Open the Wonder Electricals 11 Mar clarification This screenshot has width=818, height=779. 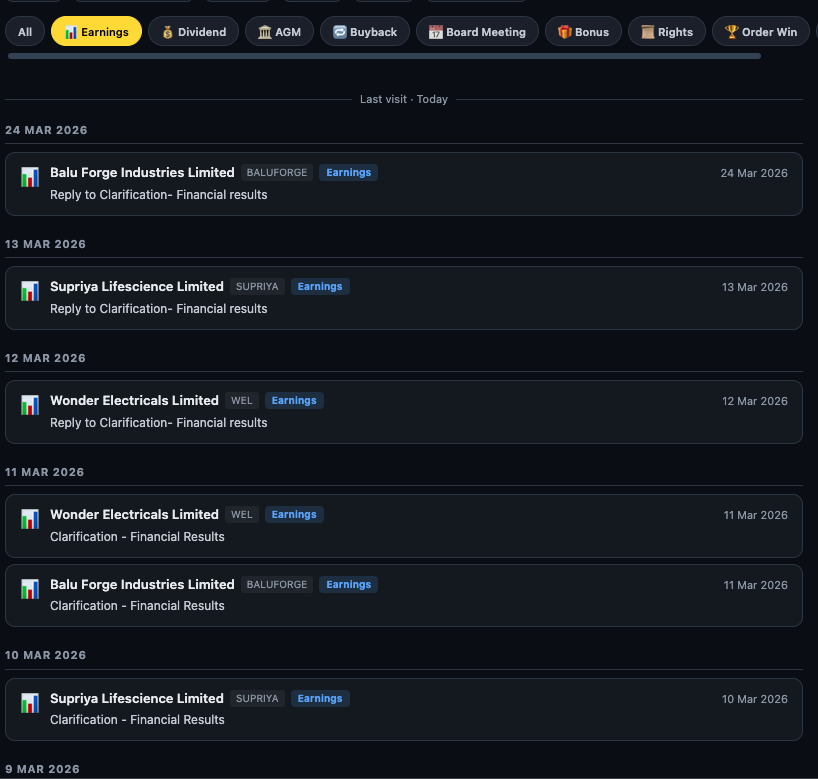coord(404,525)
